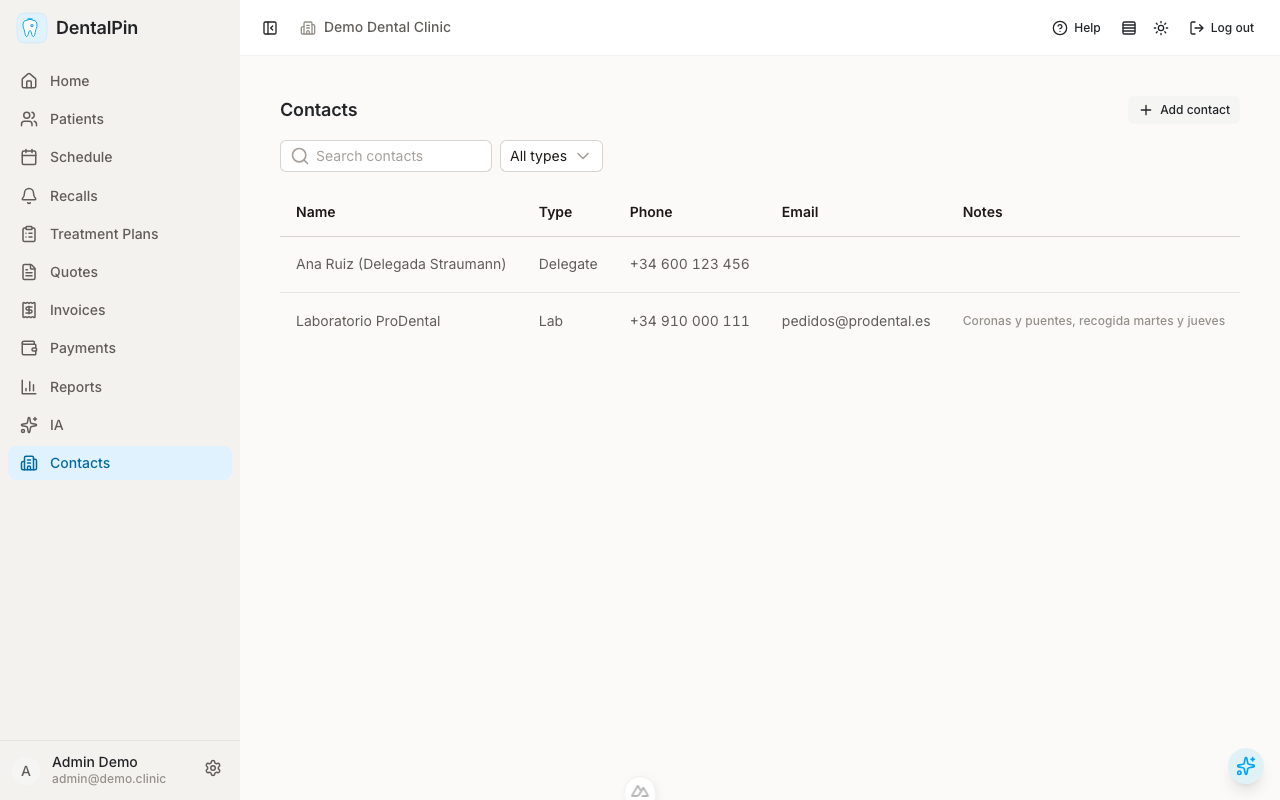Open Invoices section

120,310
